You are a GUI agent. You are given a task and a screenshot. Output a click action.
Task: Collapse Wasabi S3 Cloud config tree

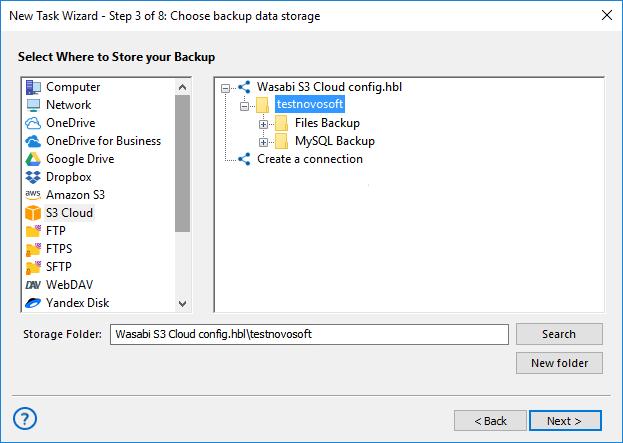tap(226, 87)
